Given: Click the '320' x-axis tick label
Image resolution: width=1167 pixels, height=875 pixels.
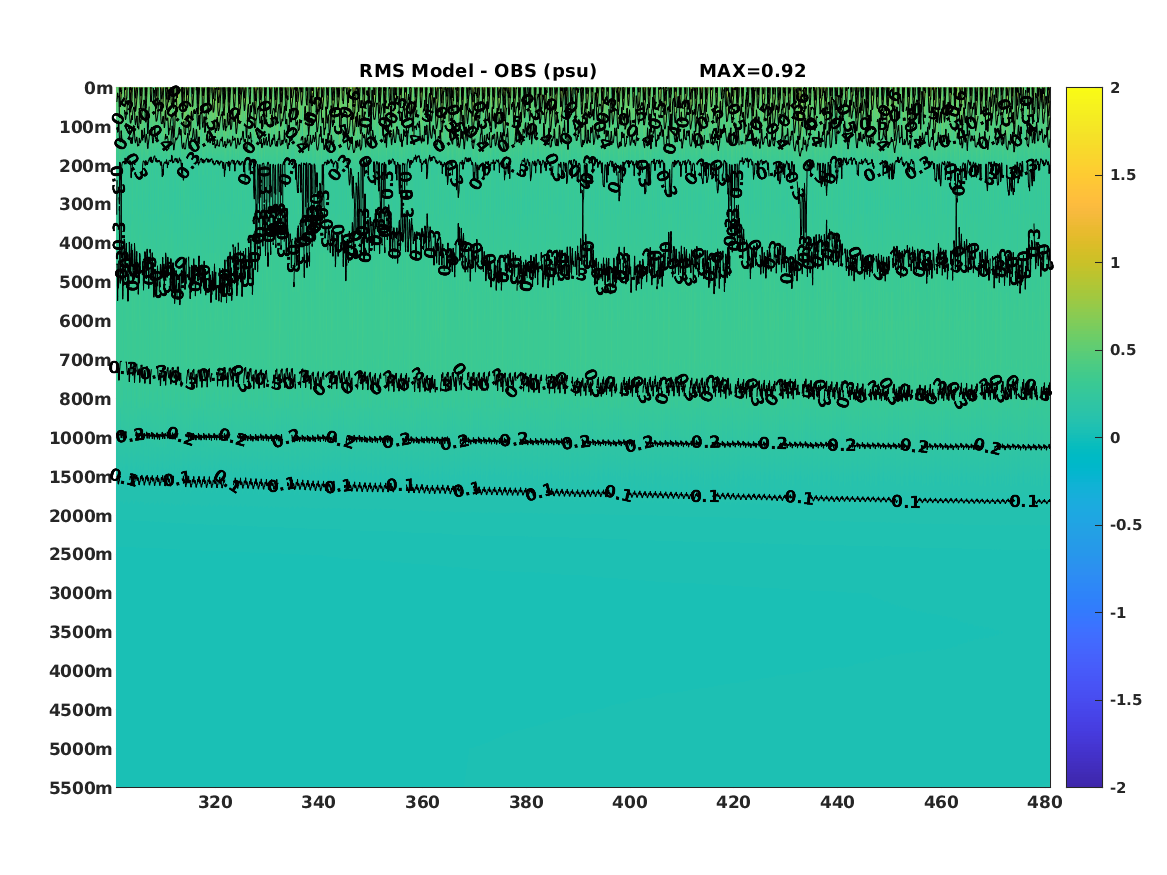Looking at the screenshot, I should click(215, 802).
